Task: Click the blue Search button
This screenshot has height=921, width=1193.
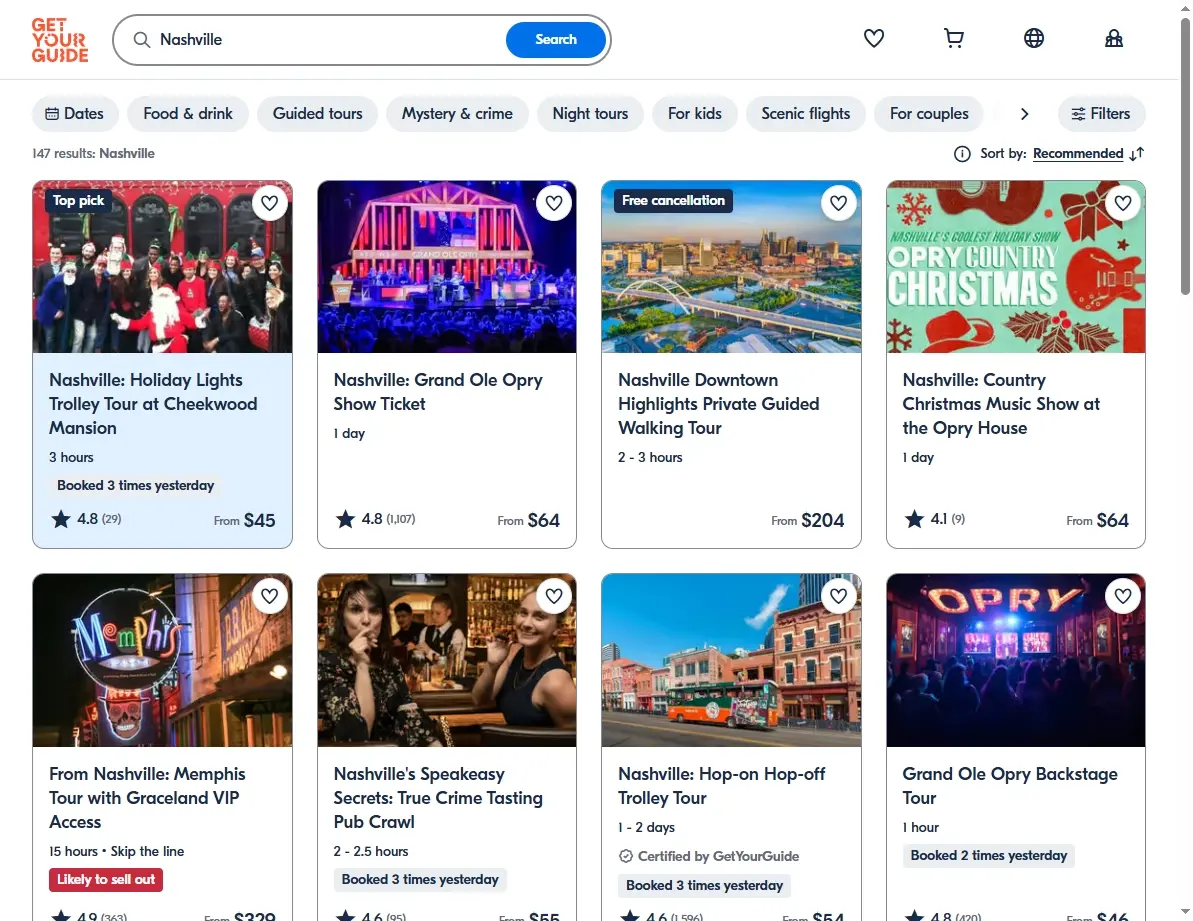Action: (555, 40)
